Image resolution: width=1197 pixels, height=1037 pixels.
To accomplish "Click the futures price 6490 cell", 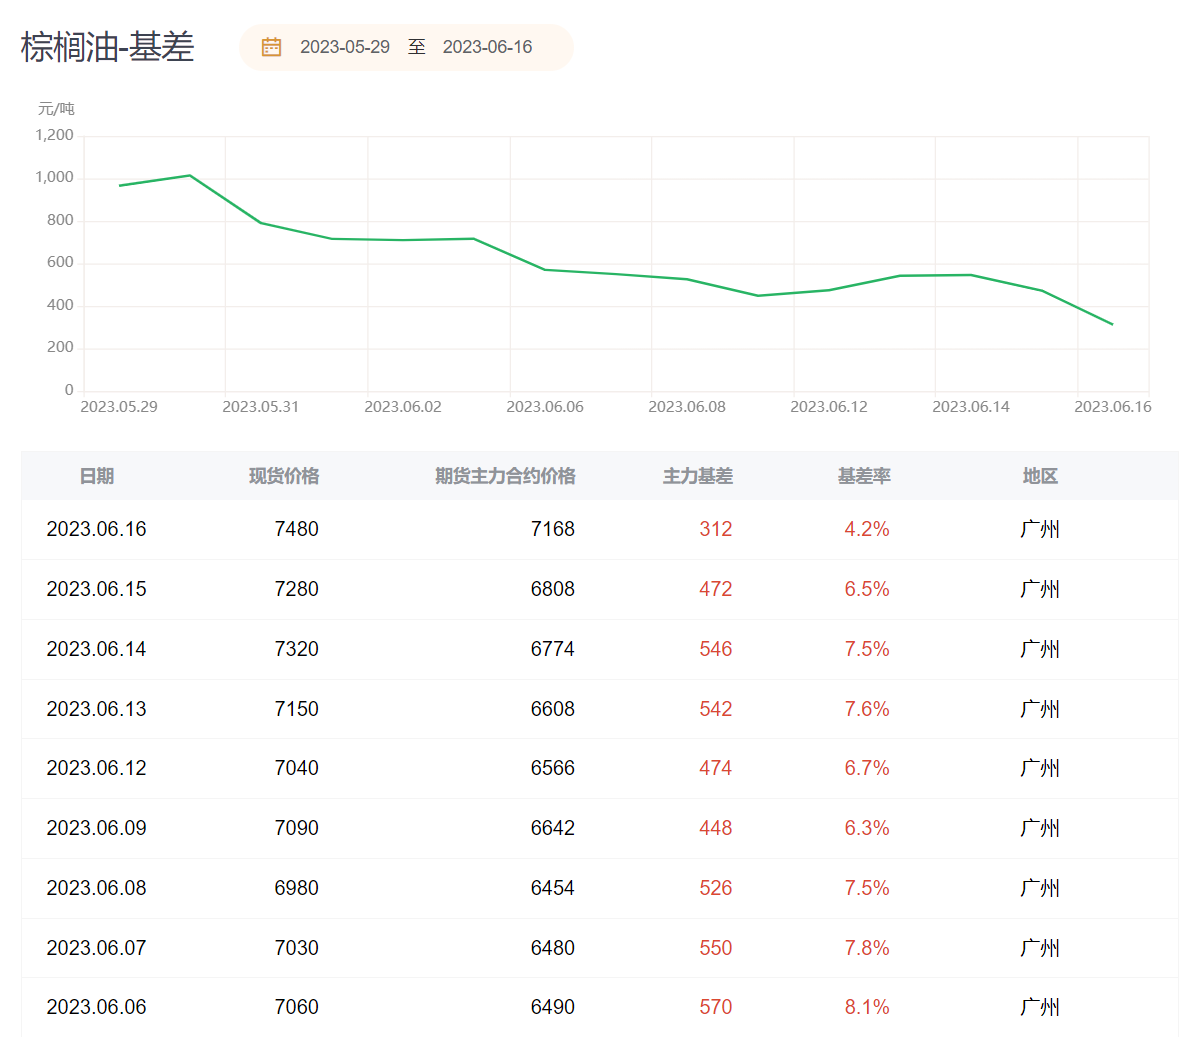I will [553, 1007].
